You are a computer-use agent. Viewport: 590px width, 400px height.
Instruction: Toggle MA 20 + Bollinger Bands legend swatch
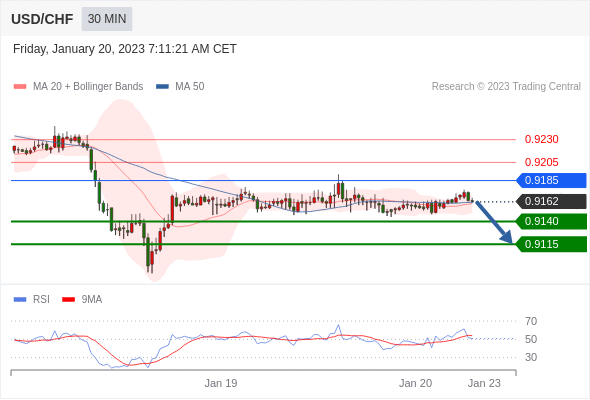point(20,87)
